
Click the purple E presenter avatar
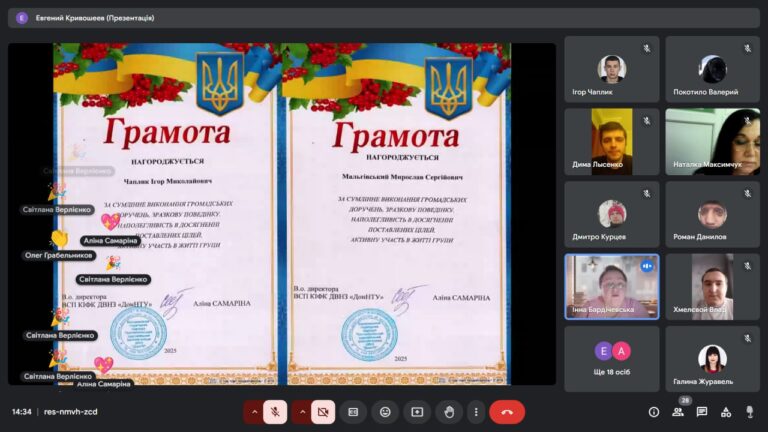[x=22, y=18]
